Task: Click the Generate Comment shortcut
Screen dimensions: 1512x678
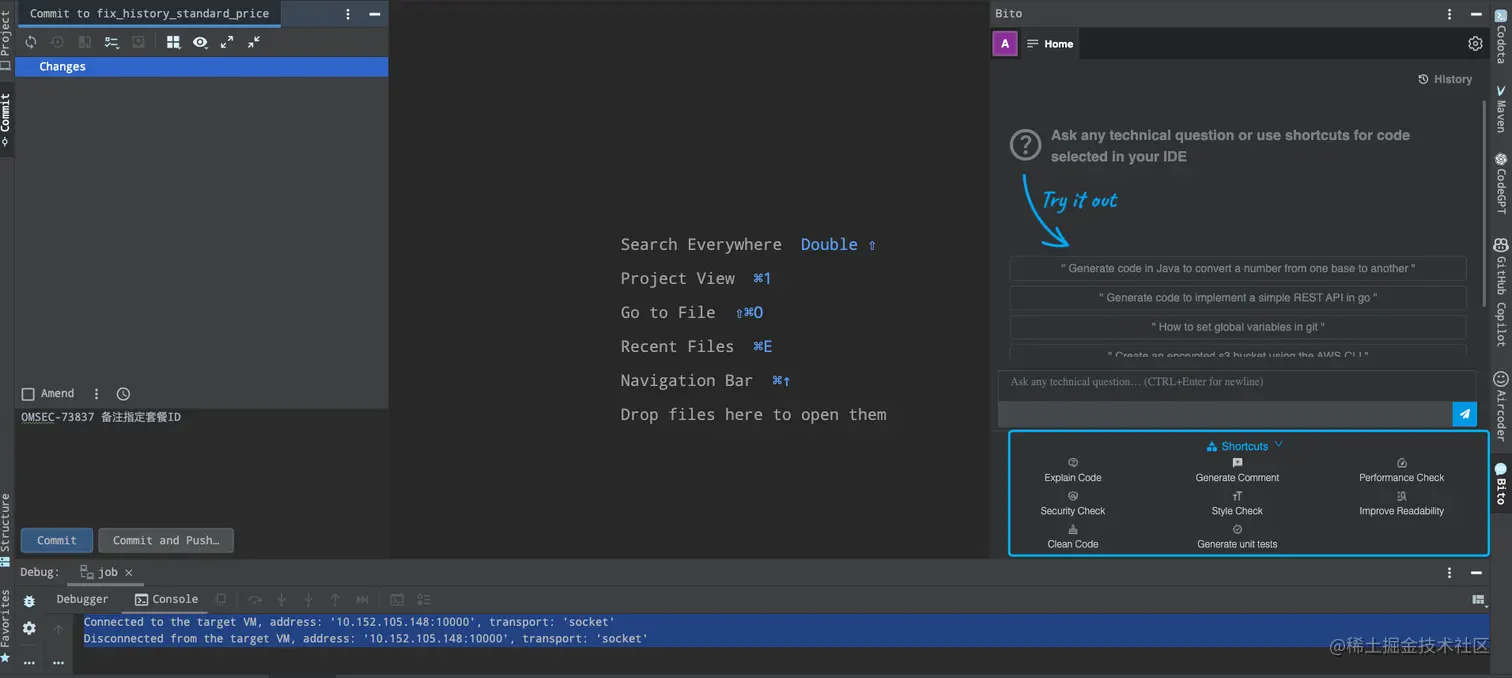Action: (x=1237, y=471)
